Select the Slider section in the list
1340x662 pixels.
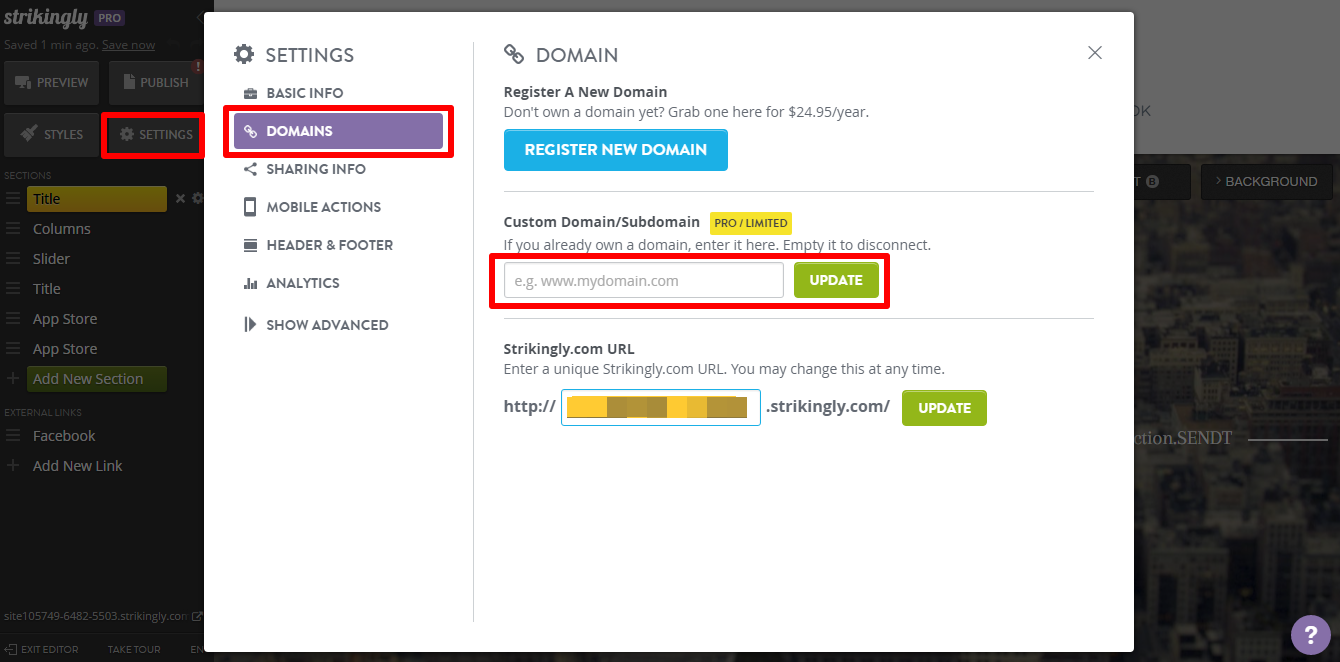click(52, 259)
